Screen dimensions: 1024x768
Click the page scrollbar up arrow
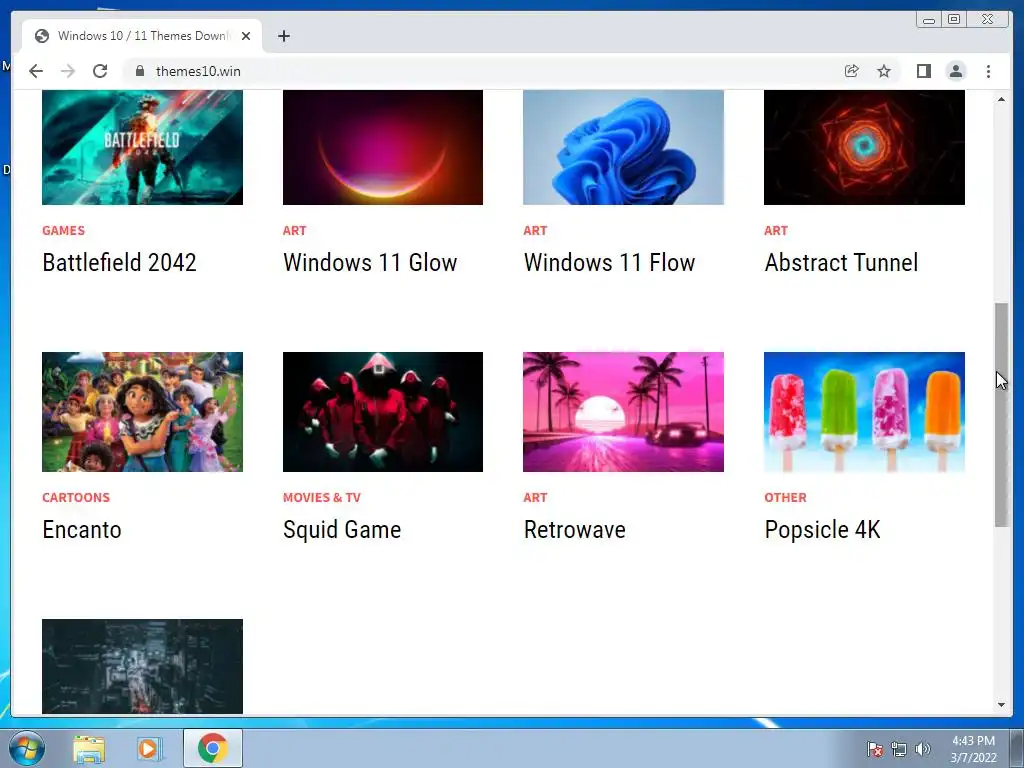pyautogui.click(x=1001, y=99)
